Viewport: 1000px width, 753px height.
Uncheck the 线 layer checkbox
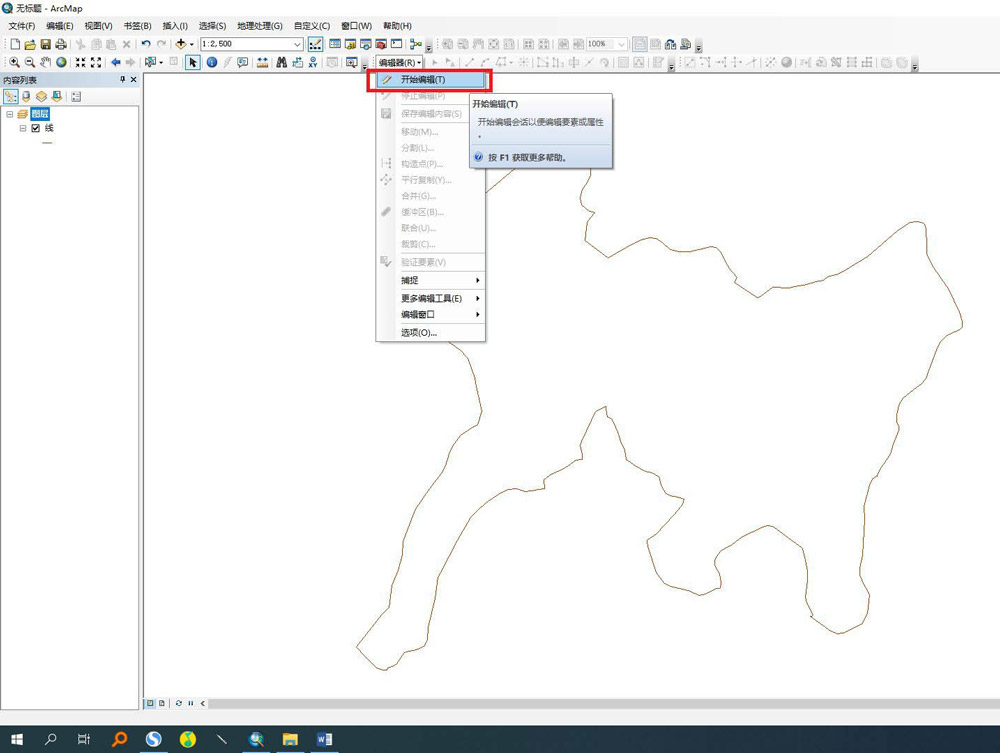[x=36, y=128]
